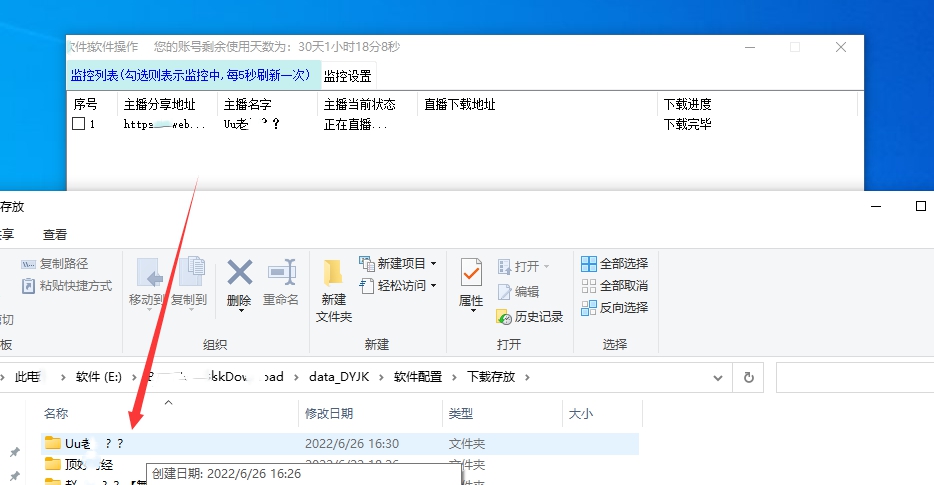Click the 直播下载地址 column header

(x=460, y=104)
